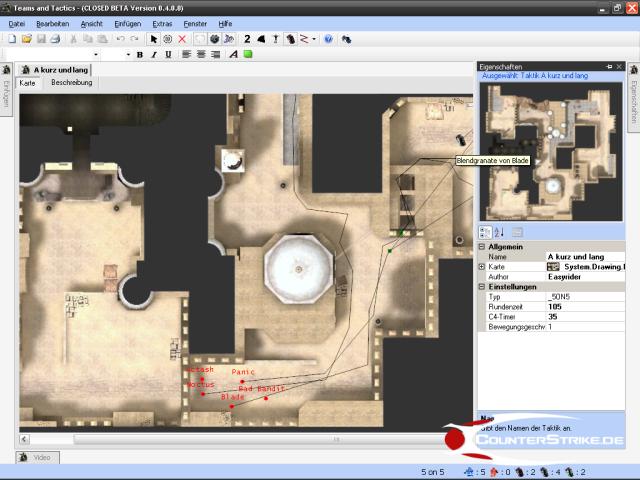The width and height of the screenshot is (640, 480).
Task: Switch to the Beschreibung tab
Action: point(72,83)
